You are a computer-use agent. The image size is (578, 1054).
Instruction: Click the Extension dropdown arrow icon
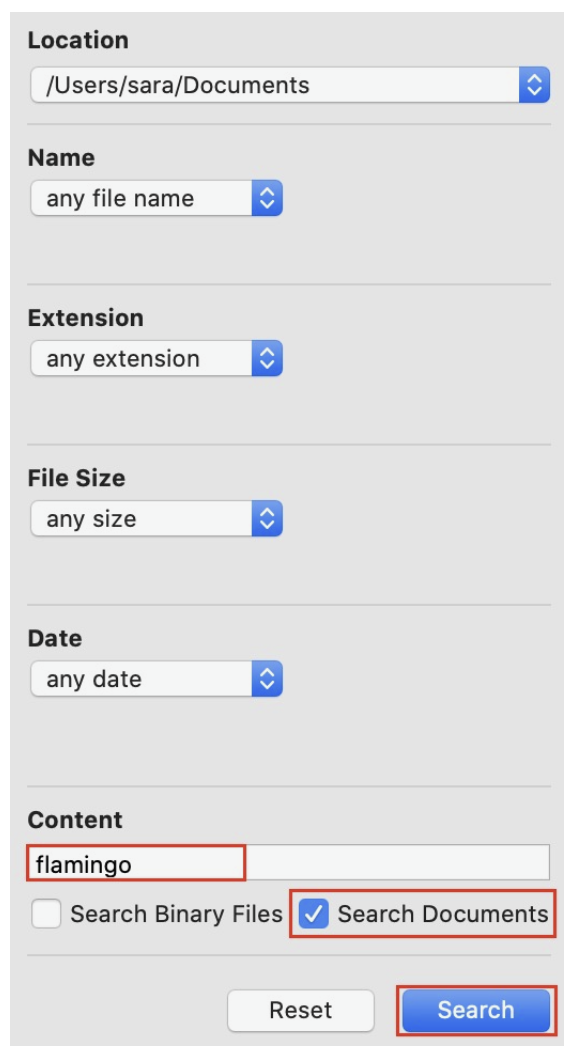click(267, 358)
